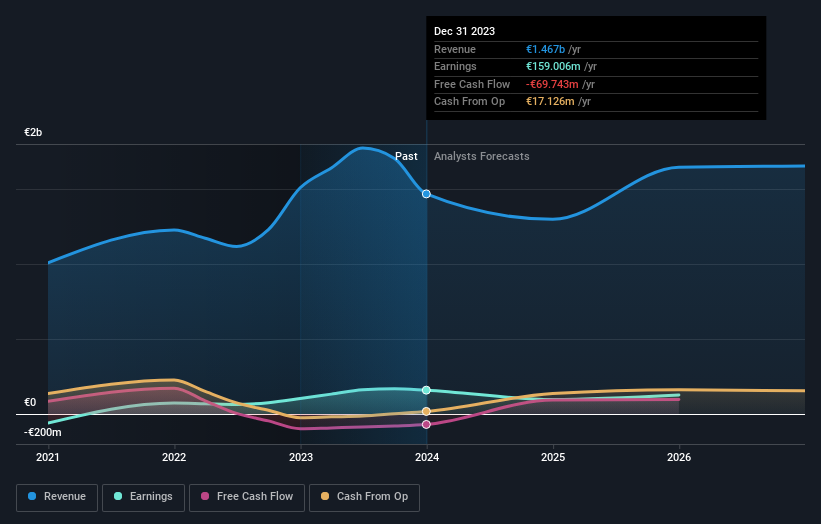Click the 2024 x-axis label
This screenshot has height=524, width=821.
coord(427,458)
